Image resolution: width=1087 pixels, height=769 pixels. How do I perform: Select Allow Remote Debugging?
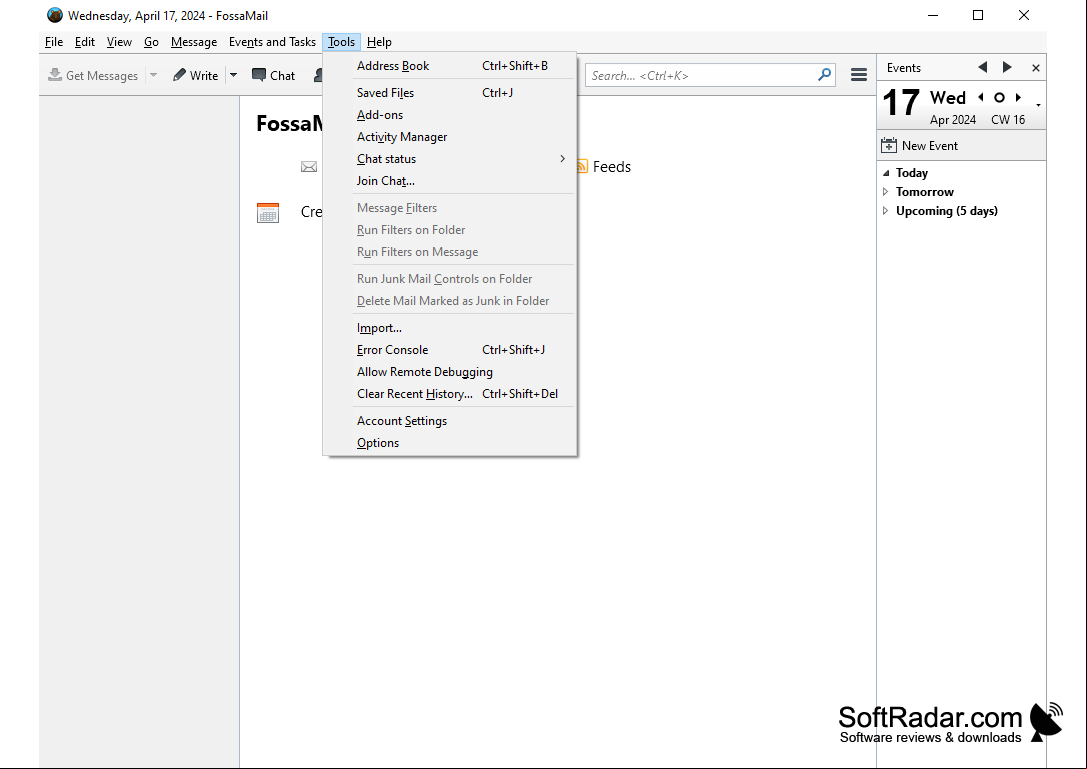coord(450,372)
